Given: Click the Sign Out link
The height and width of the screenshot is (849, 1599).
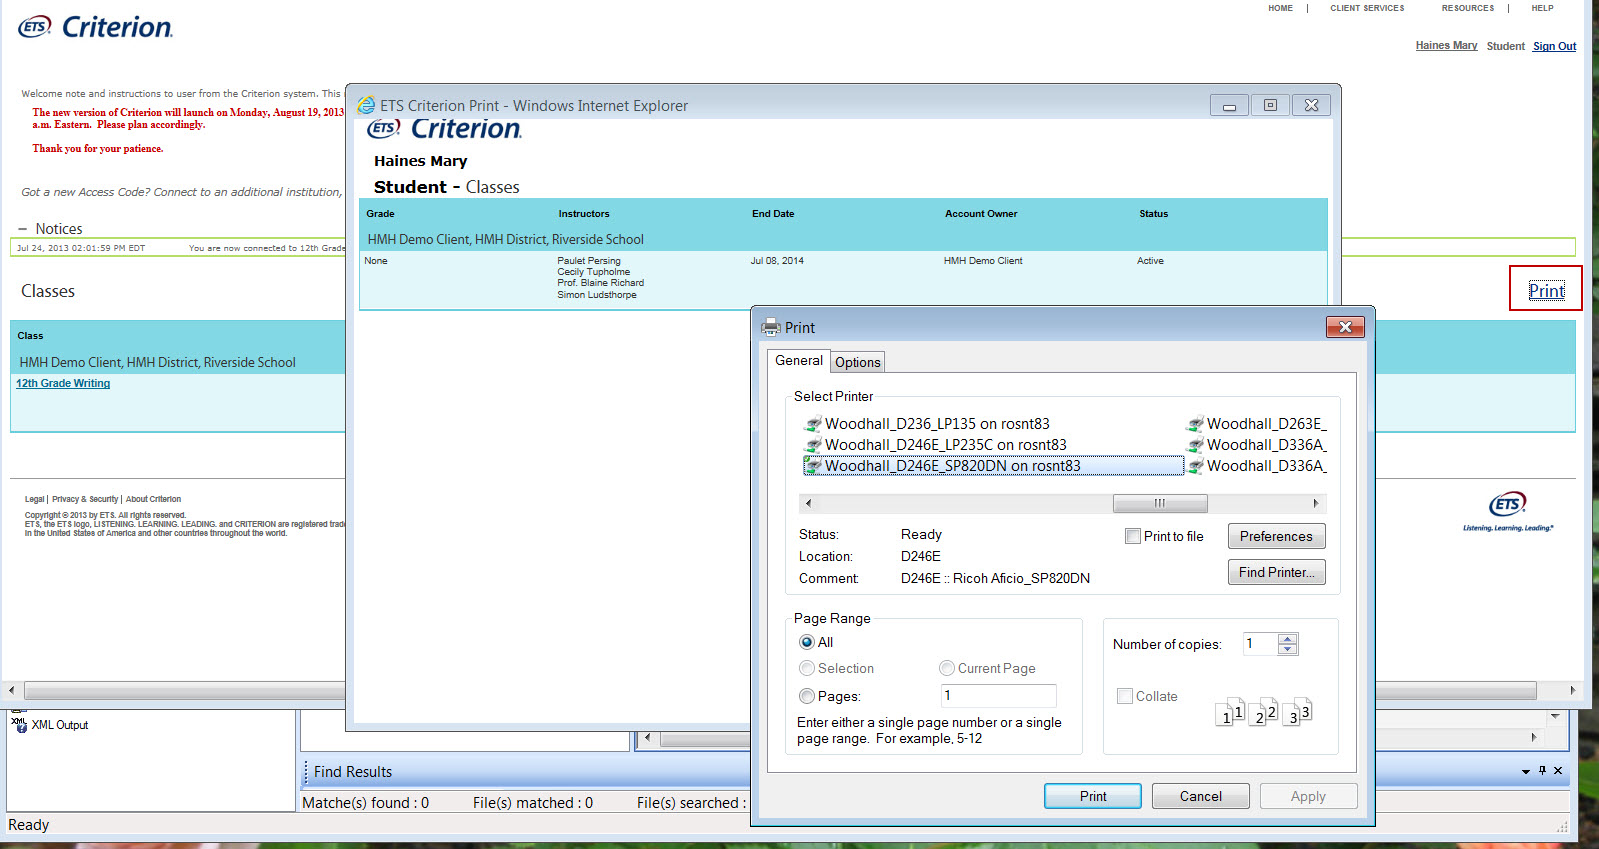Looking at the screenshot, I should [x=1554, y=46].
